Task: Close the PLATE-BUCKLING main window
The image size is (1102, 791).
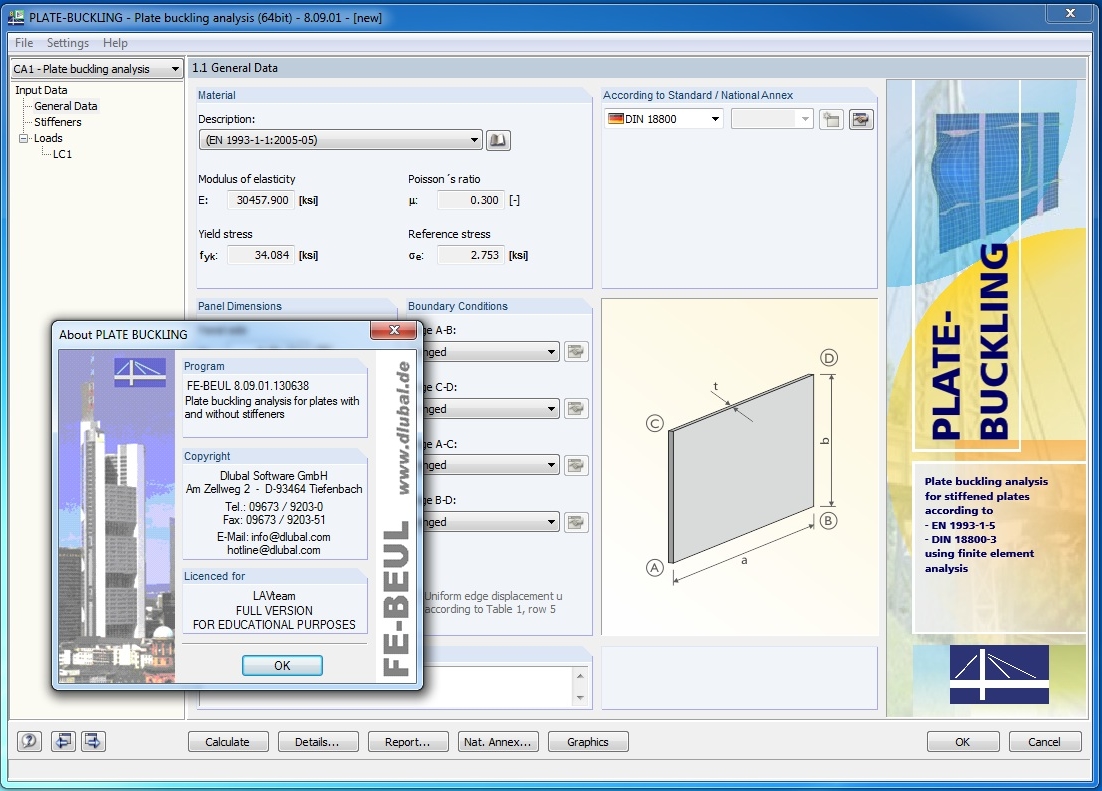Action: pyautogui.click(x=1070, y=13)
